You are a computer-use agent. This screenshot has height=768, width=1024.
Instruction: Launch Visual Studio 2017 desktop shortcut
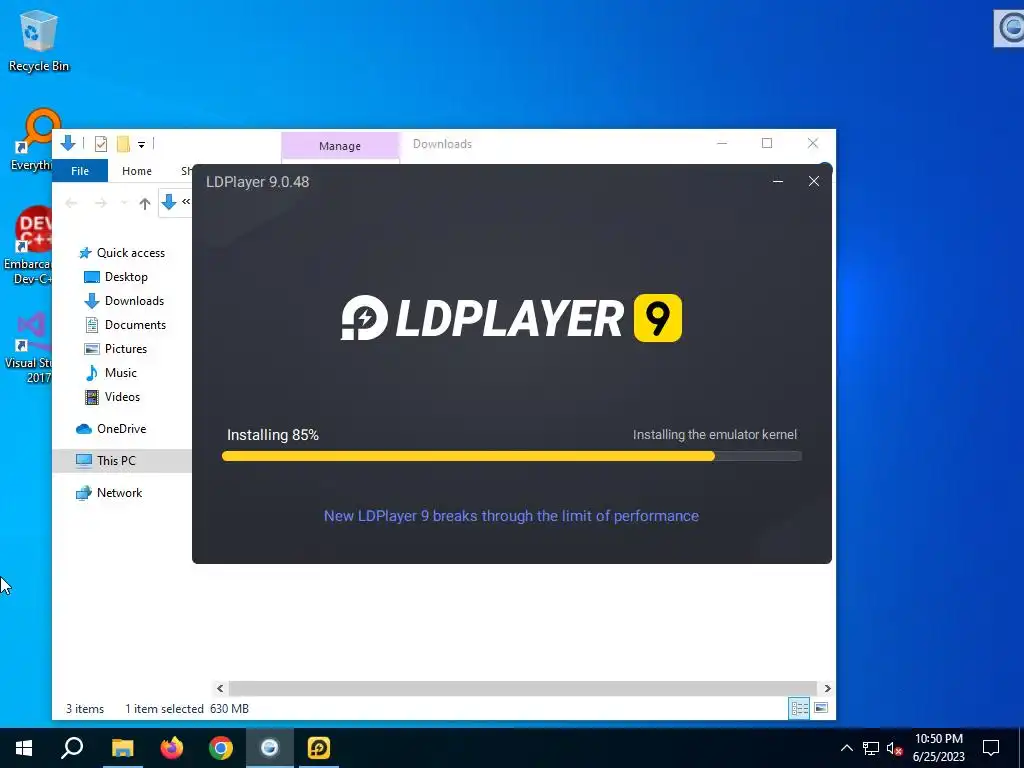[27, 348]
